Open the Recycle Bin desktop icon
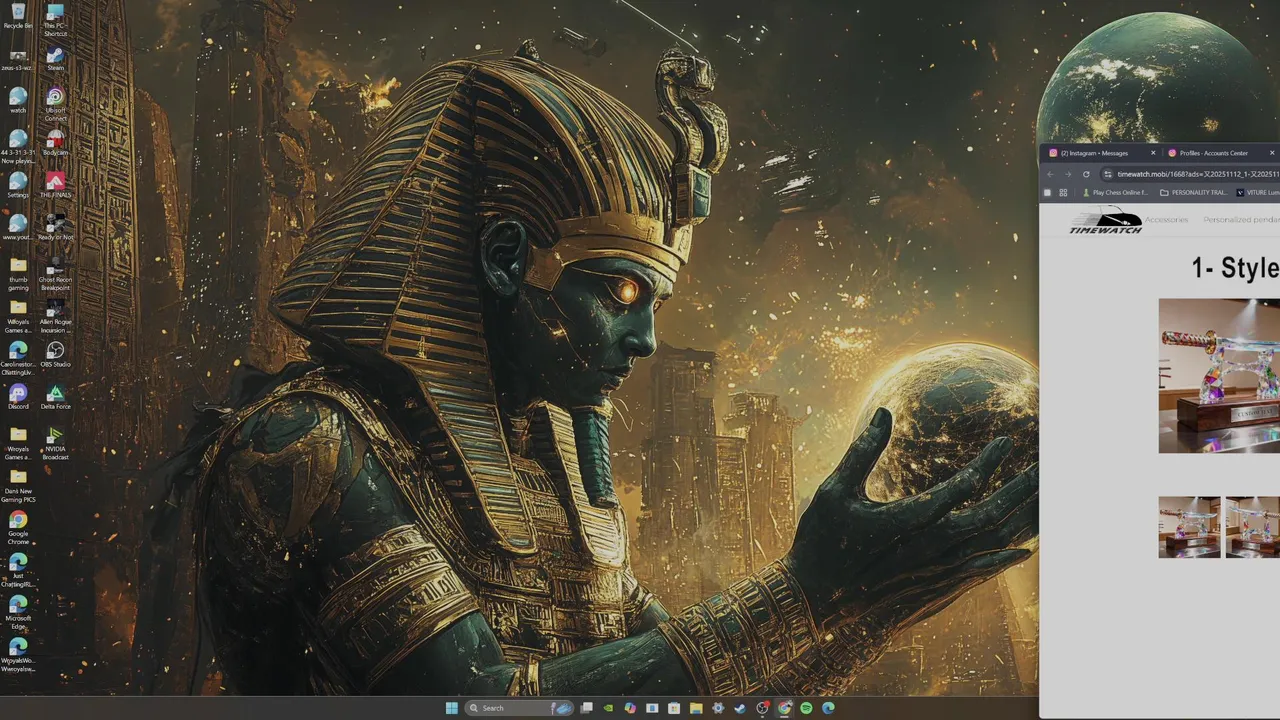1280x720 pixels. [18, 15]
